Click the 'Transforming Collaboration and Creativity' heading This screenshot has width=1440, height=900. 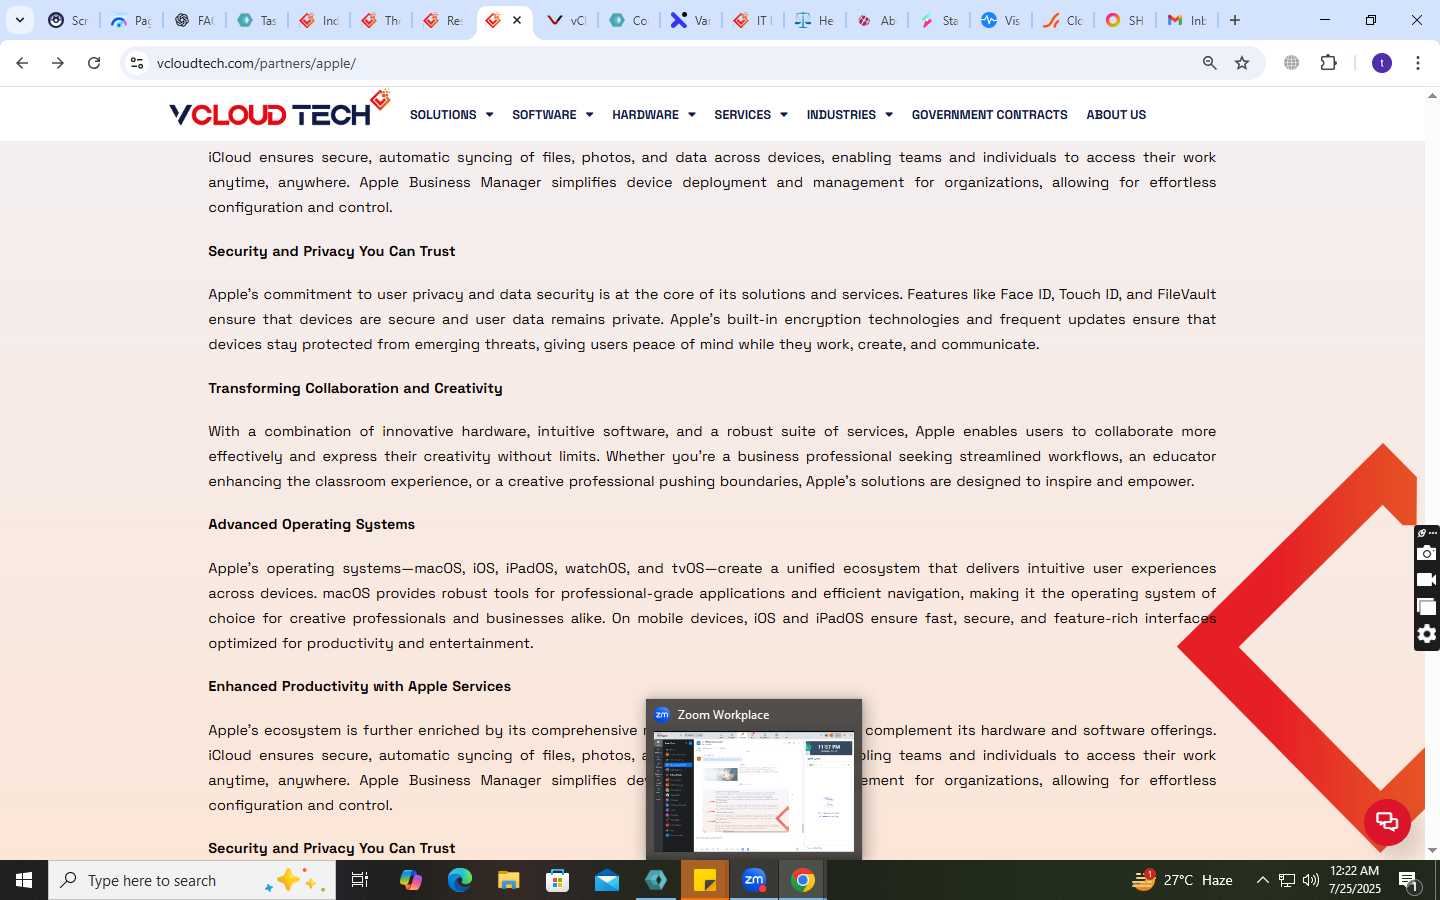pos(355,388)
